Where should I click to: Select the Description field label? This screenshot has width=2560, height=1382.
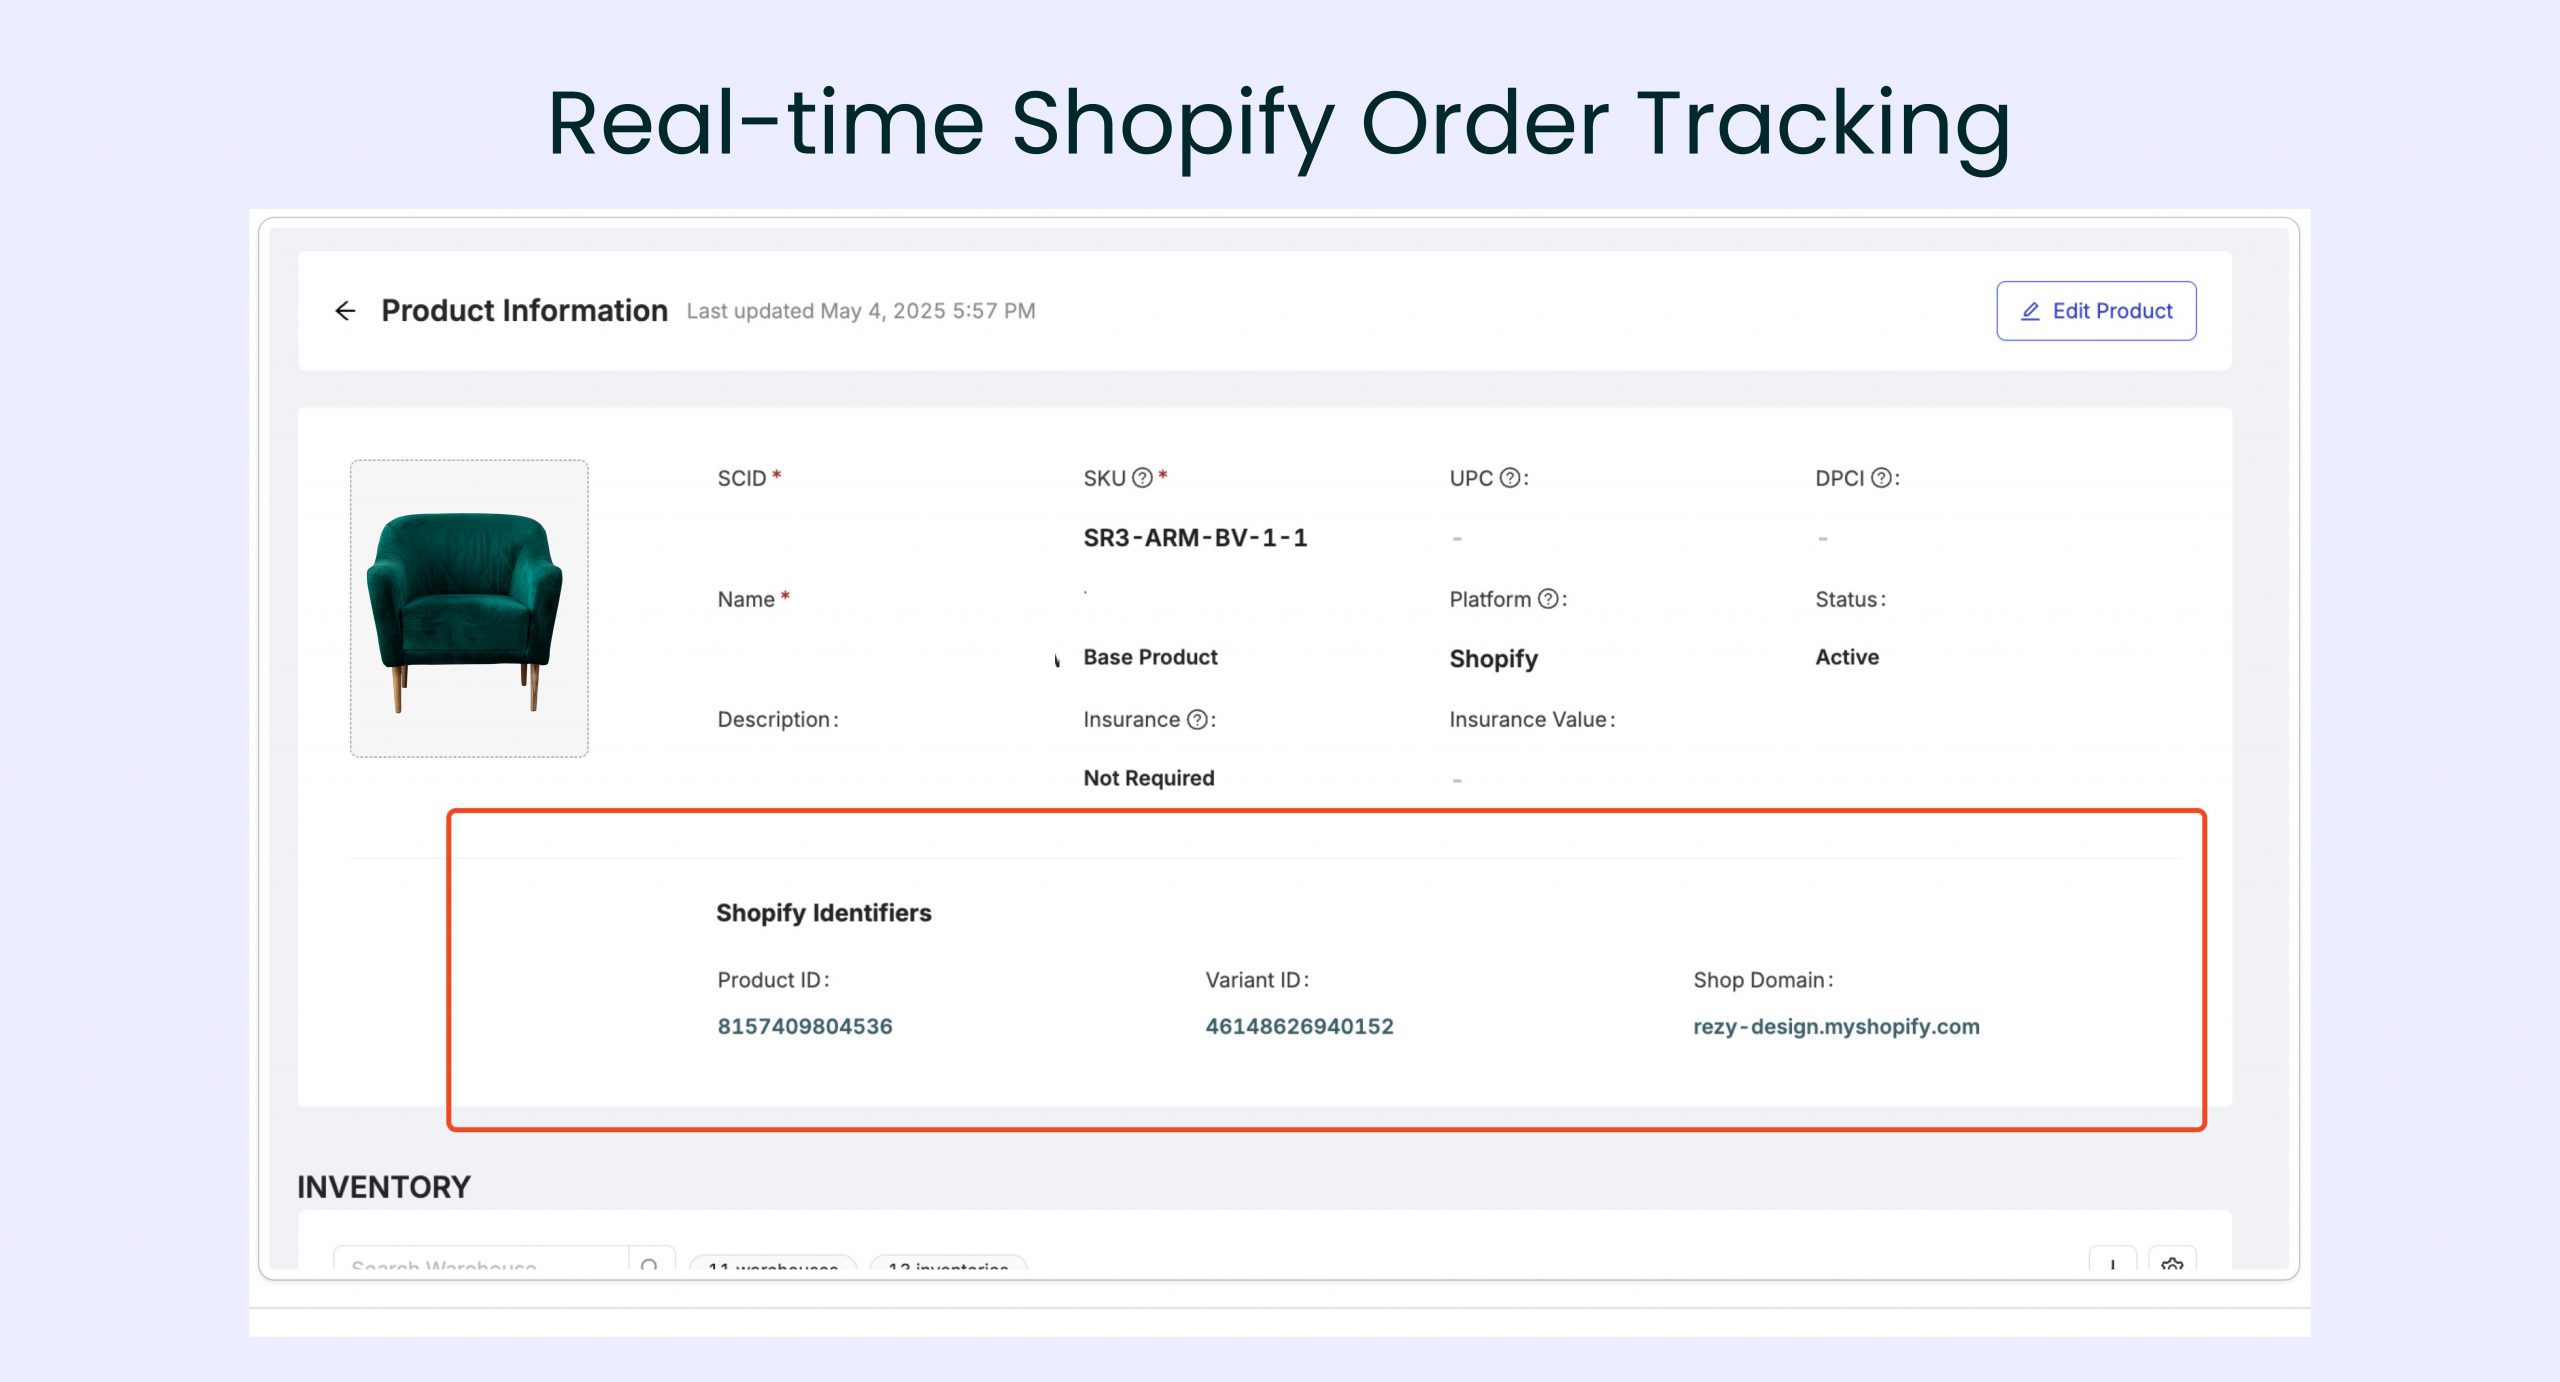pos(778,720)
